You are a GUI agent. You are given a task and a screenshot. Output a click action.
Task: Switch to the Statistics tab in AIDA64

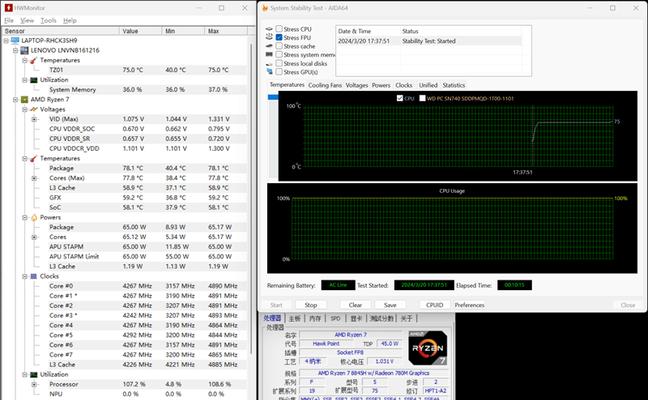(x=454, y=85)
